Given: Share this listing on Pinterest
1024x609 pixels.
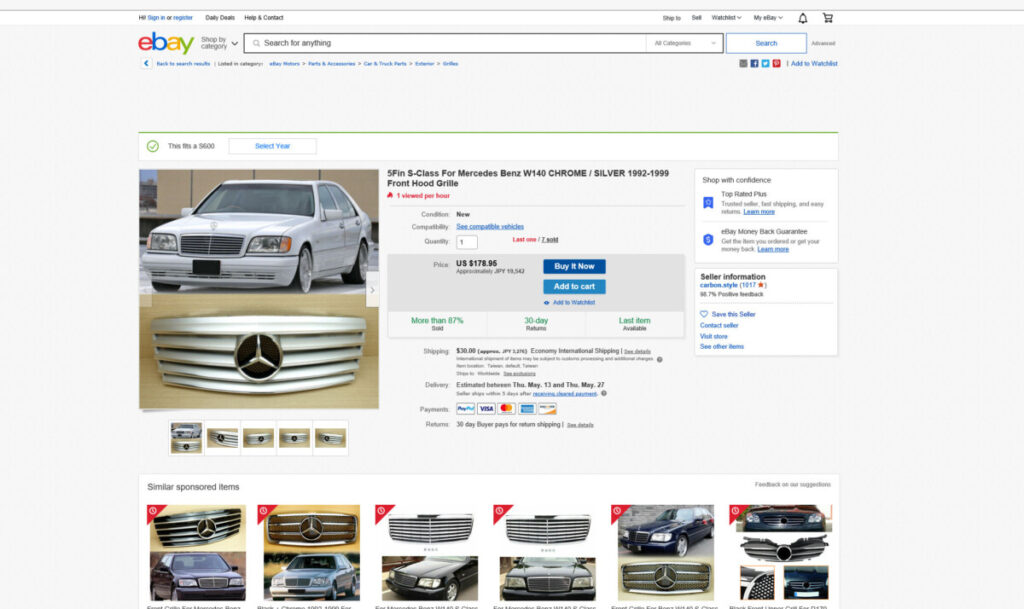Looking at the screenshot, I should [776, 63].
